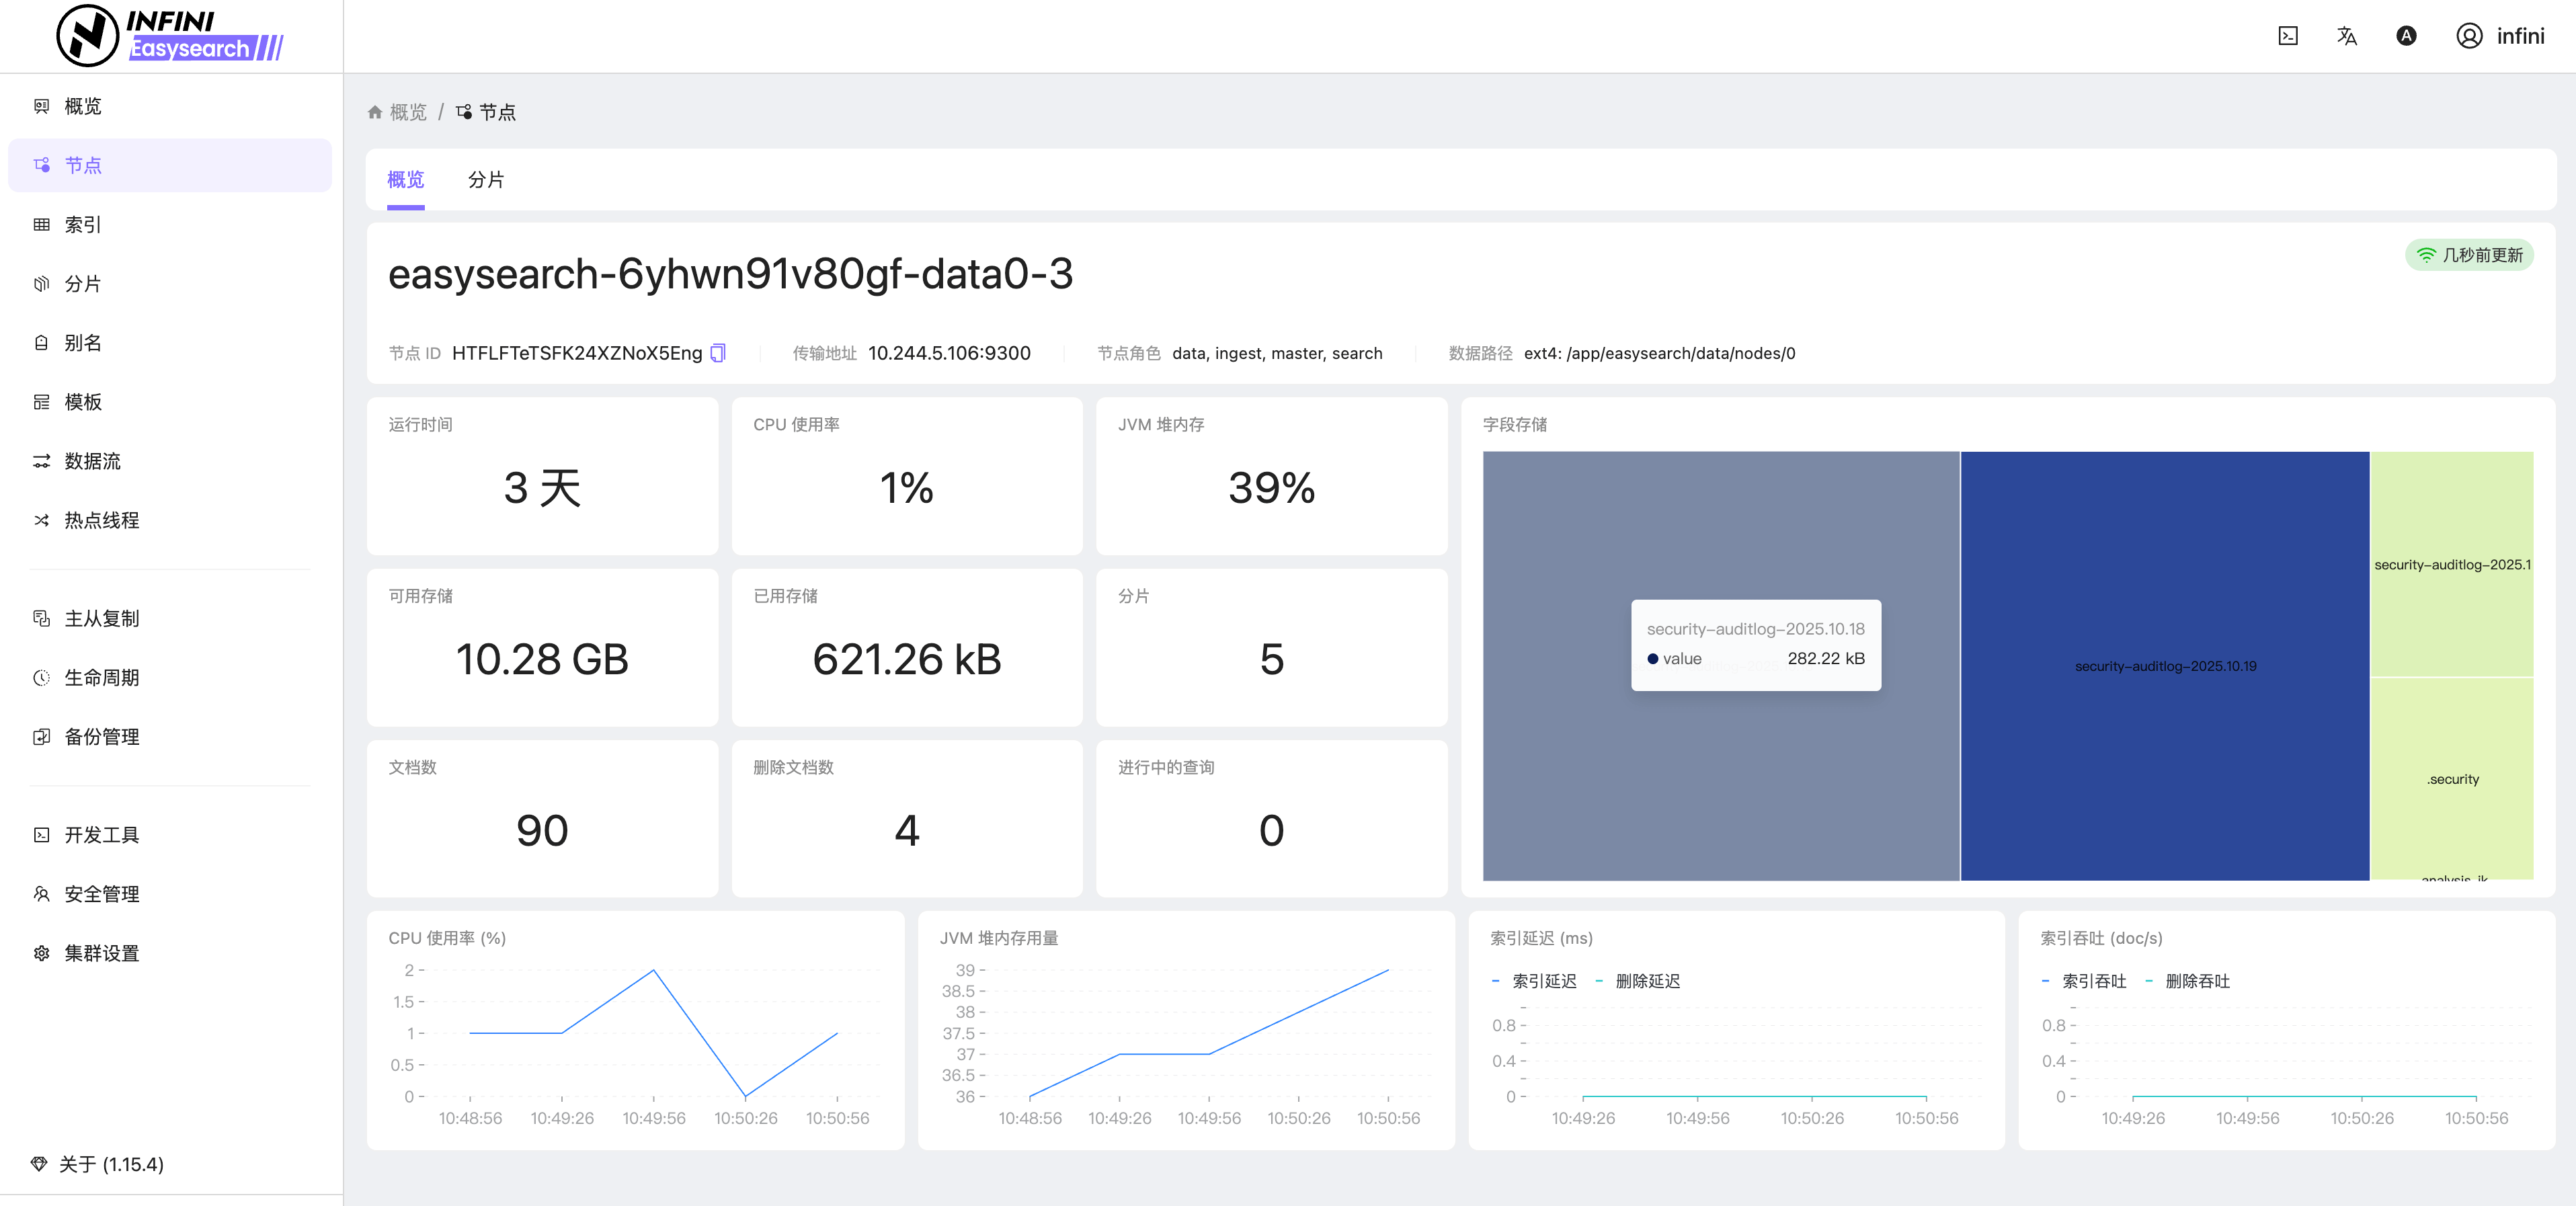Open 集群设置 in the sidebar
This screenshot has height=1206, width=2576.
point(101,953)
